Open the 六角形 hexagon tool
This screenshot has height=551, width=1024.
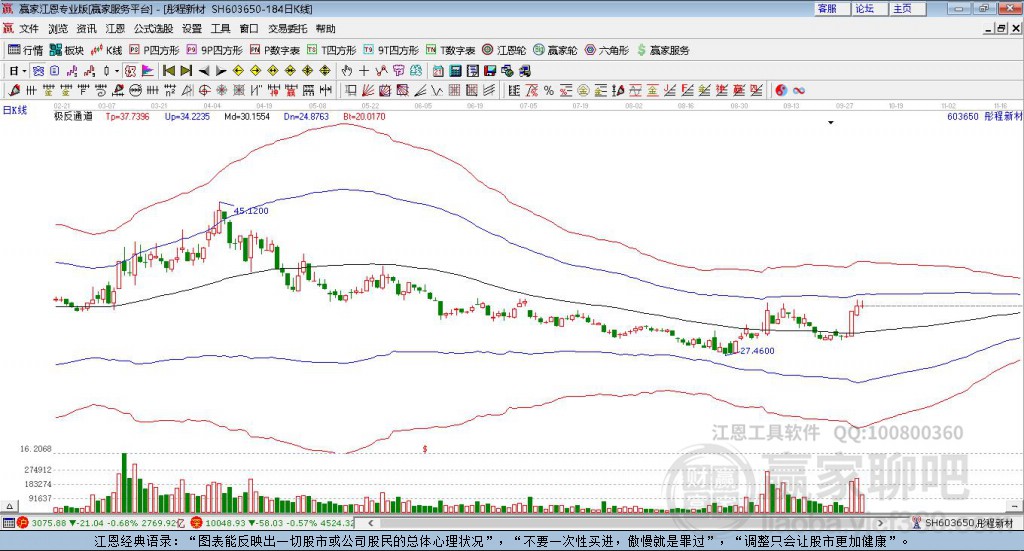click(x=607, y=50)
